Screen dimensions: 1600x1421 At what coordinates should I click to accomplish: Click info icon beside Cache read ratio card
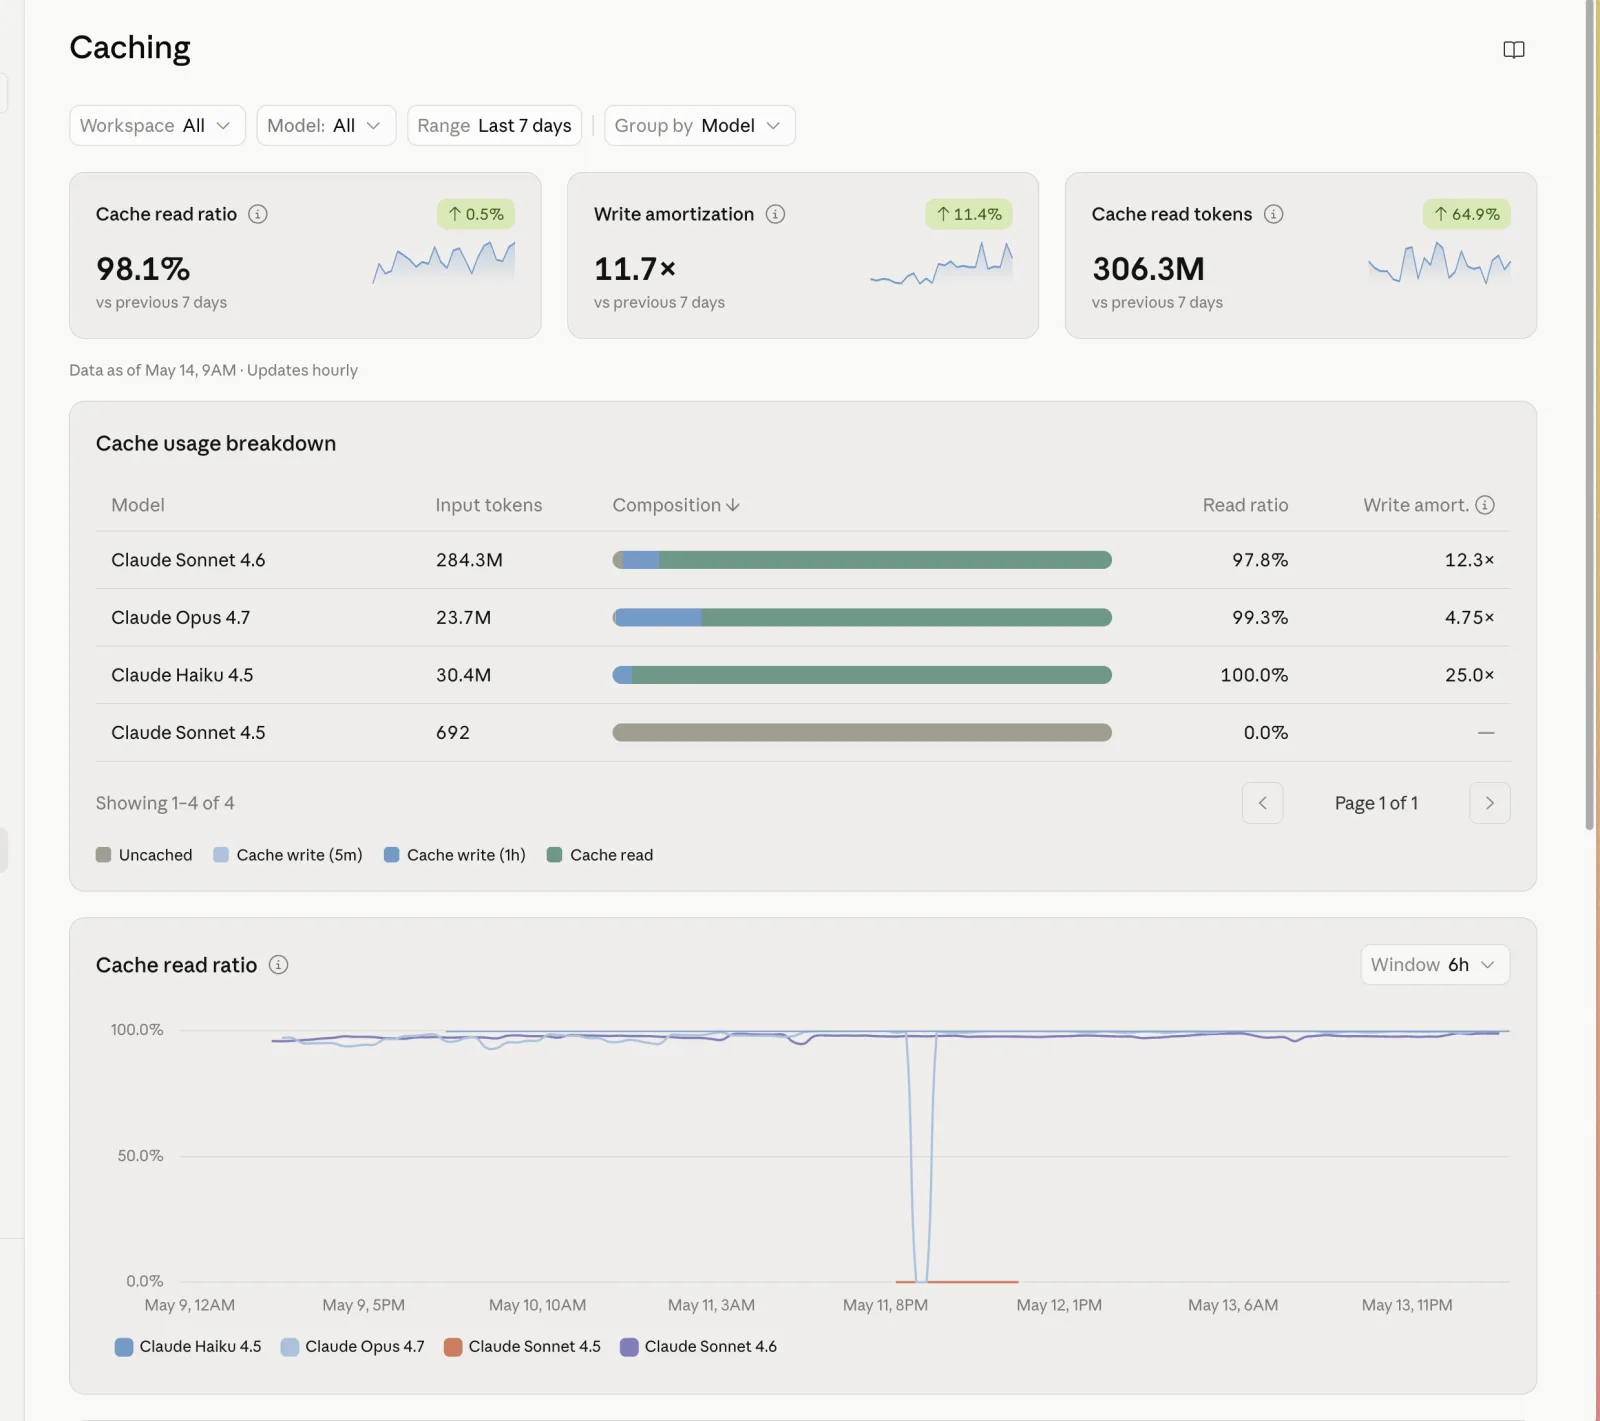tap(258, 214)
